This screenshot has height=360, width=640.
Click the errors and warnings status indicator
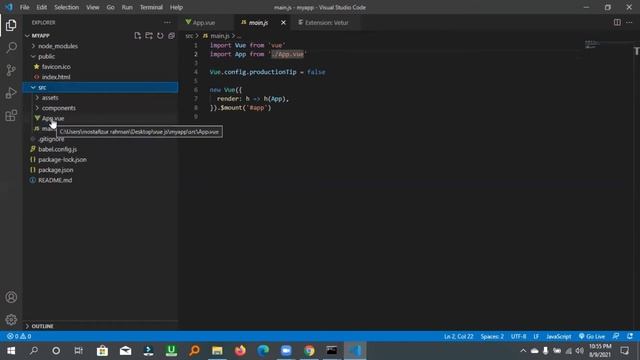pos(19,336)
